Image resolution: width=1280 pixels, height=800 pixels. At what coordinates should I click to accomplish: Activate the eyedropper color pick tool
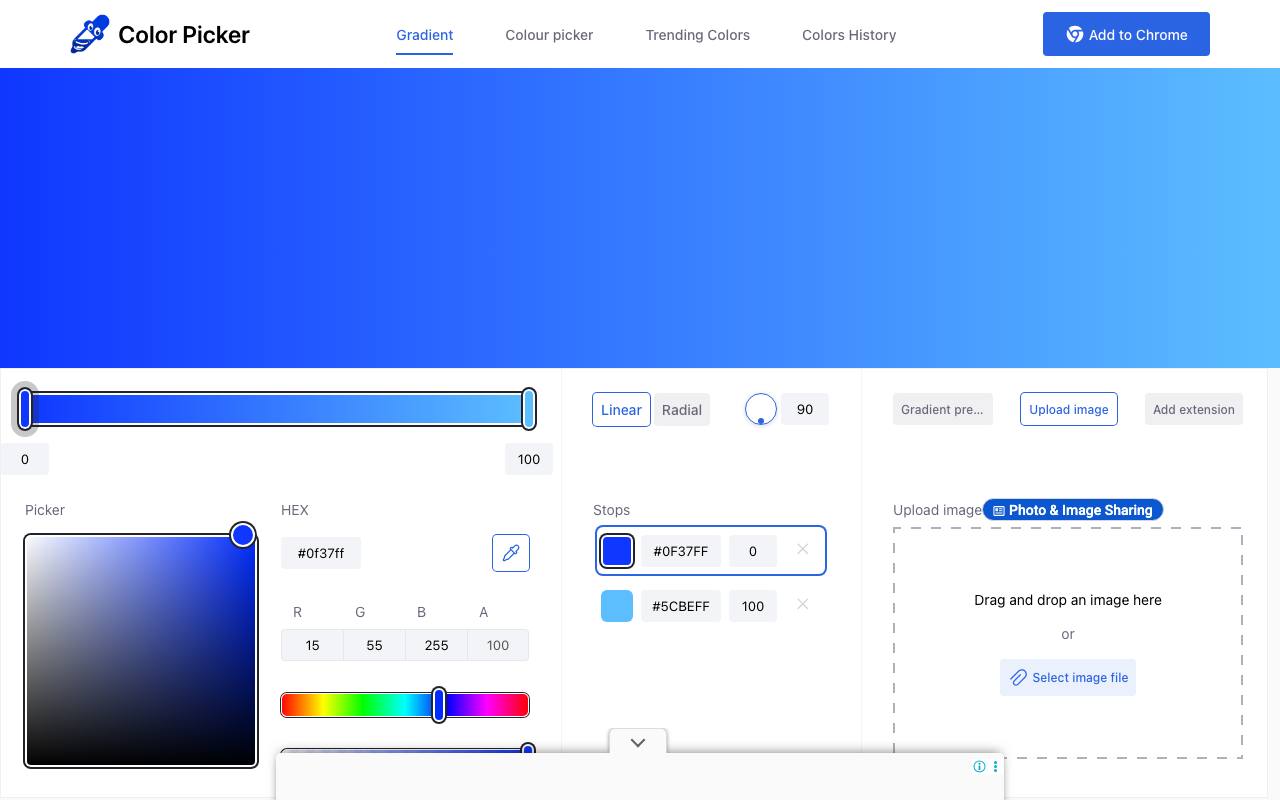511,553
